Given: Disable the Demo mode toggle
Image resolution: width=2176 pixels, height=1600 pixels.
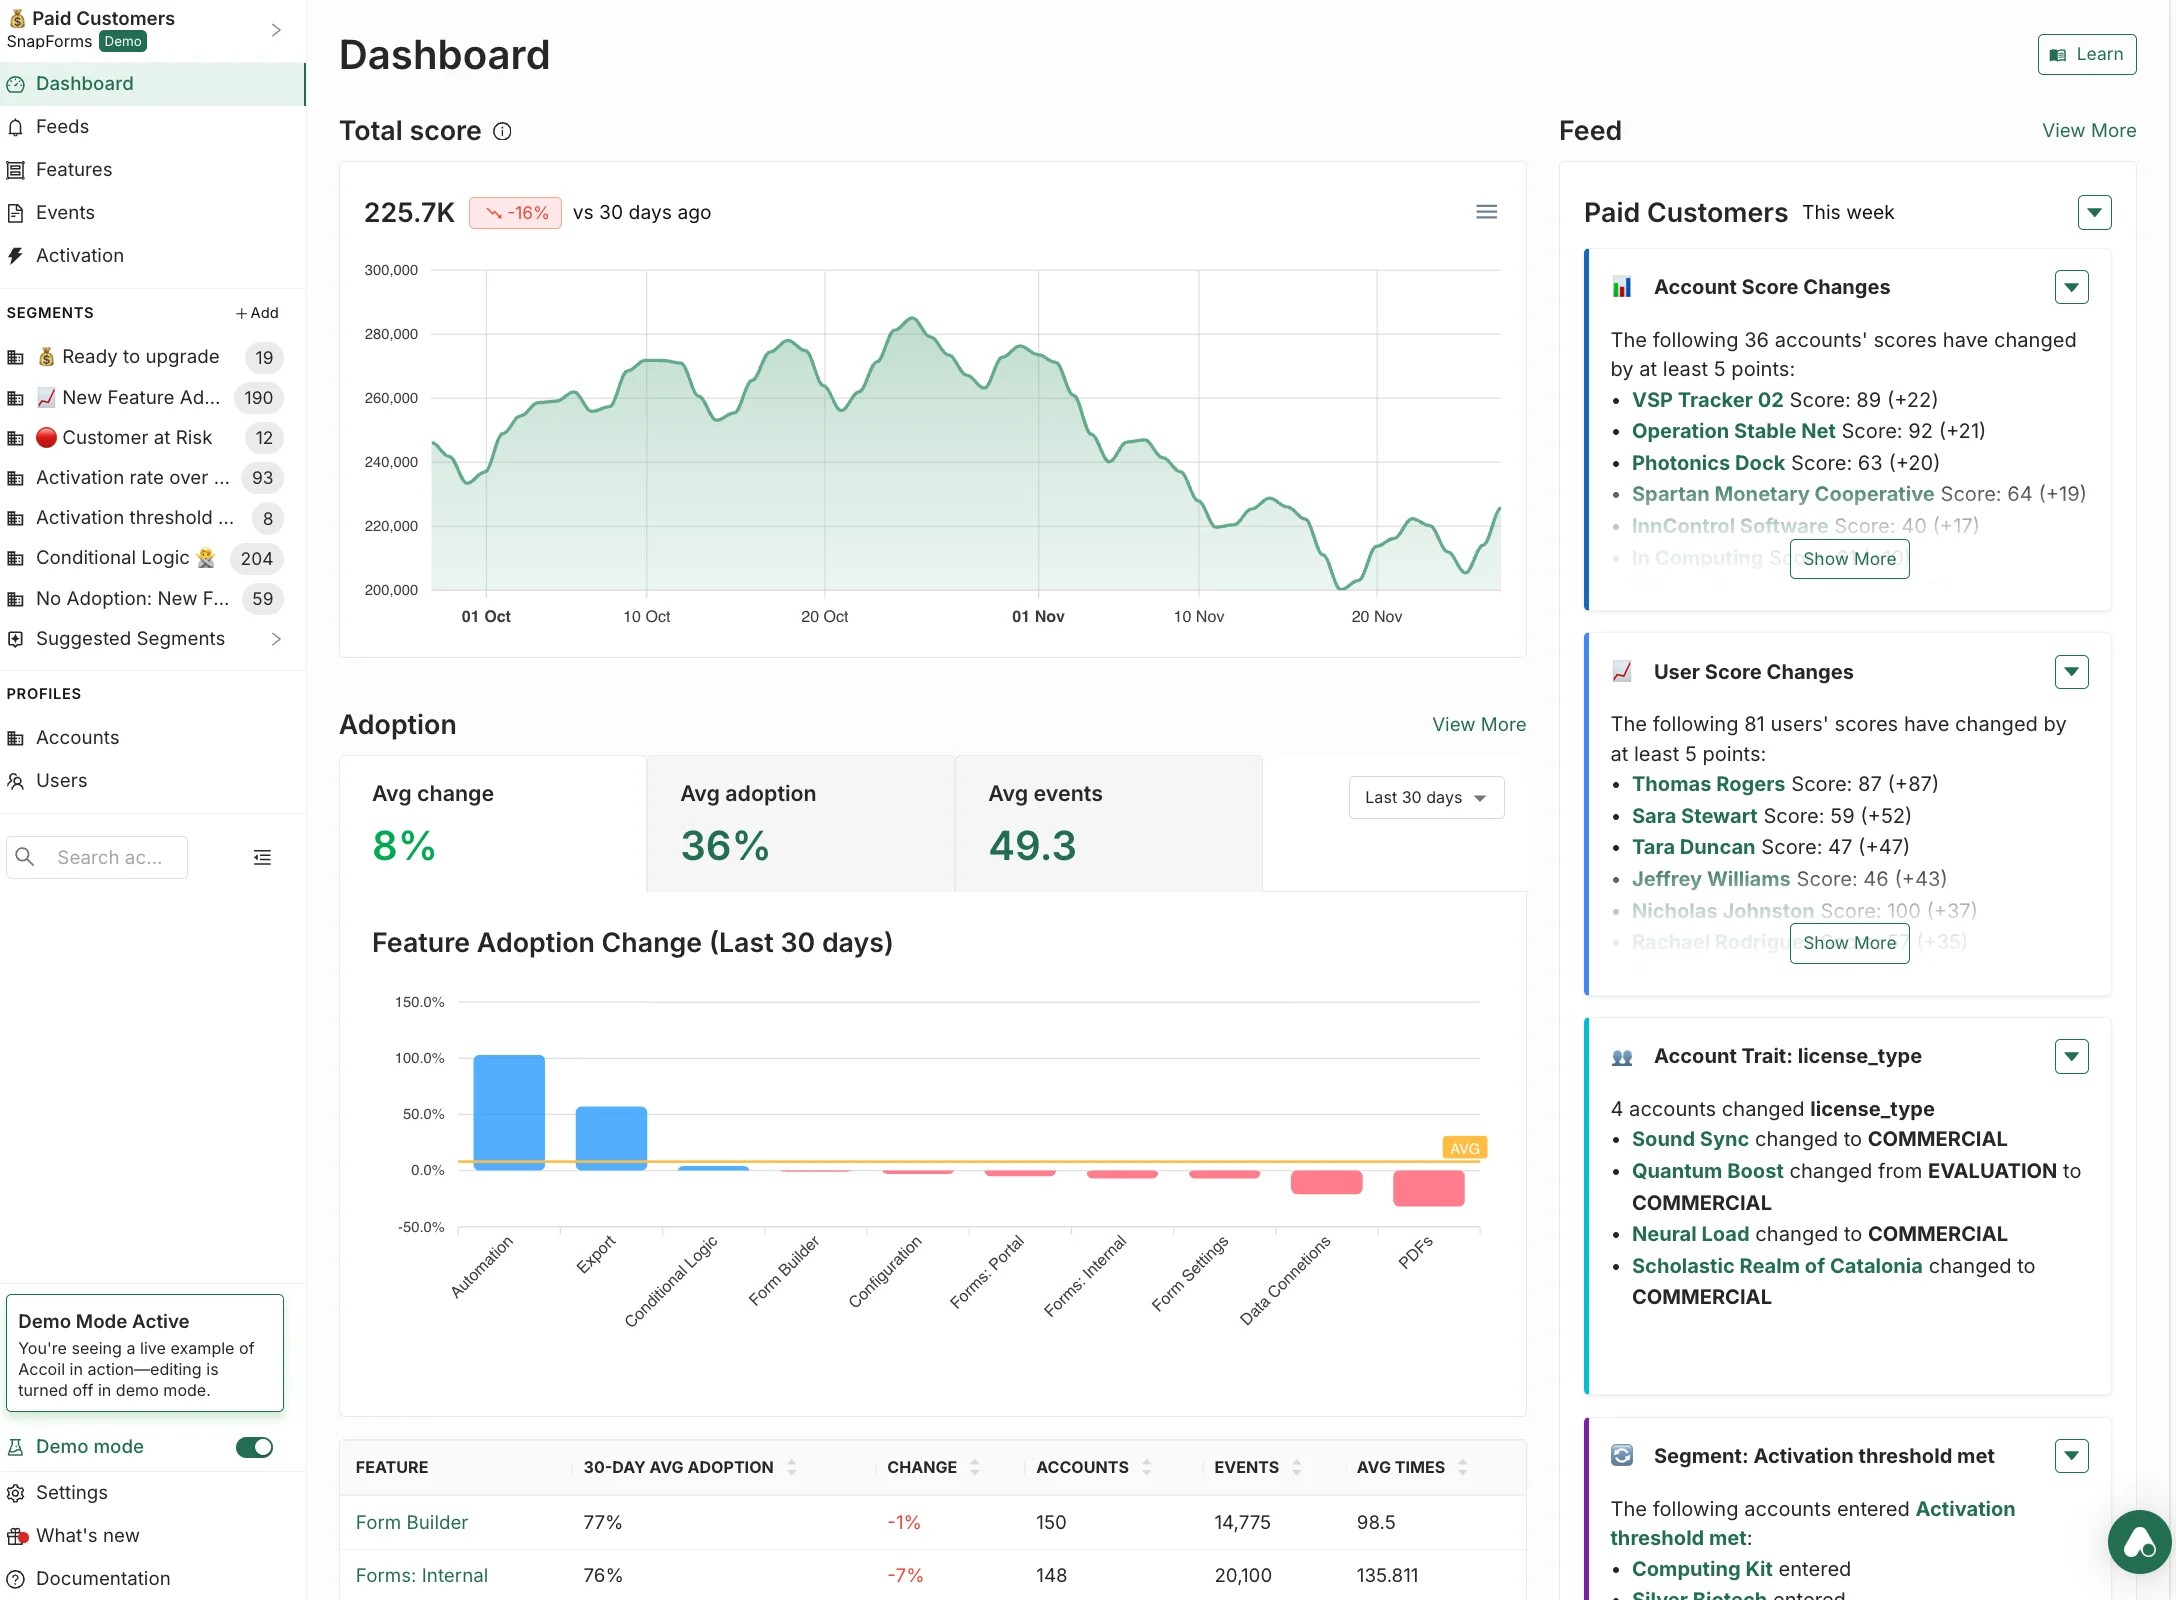Looking at the screenshot, I should click(254, 1447).
